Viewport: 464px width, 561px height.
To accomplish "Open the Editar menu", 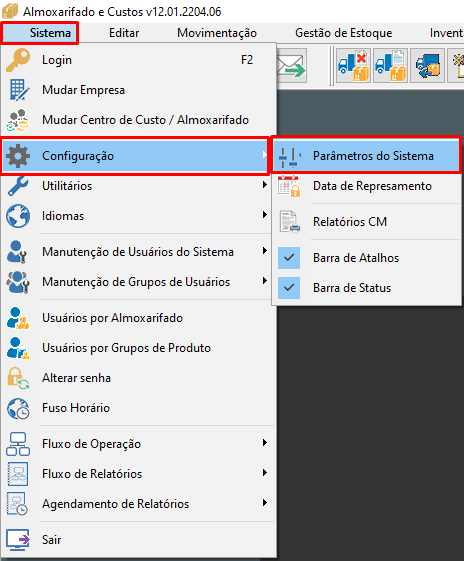I will pyautogui.click(x=124, y=33).
